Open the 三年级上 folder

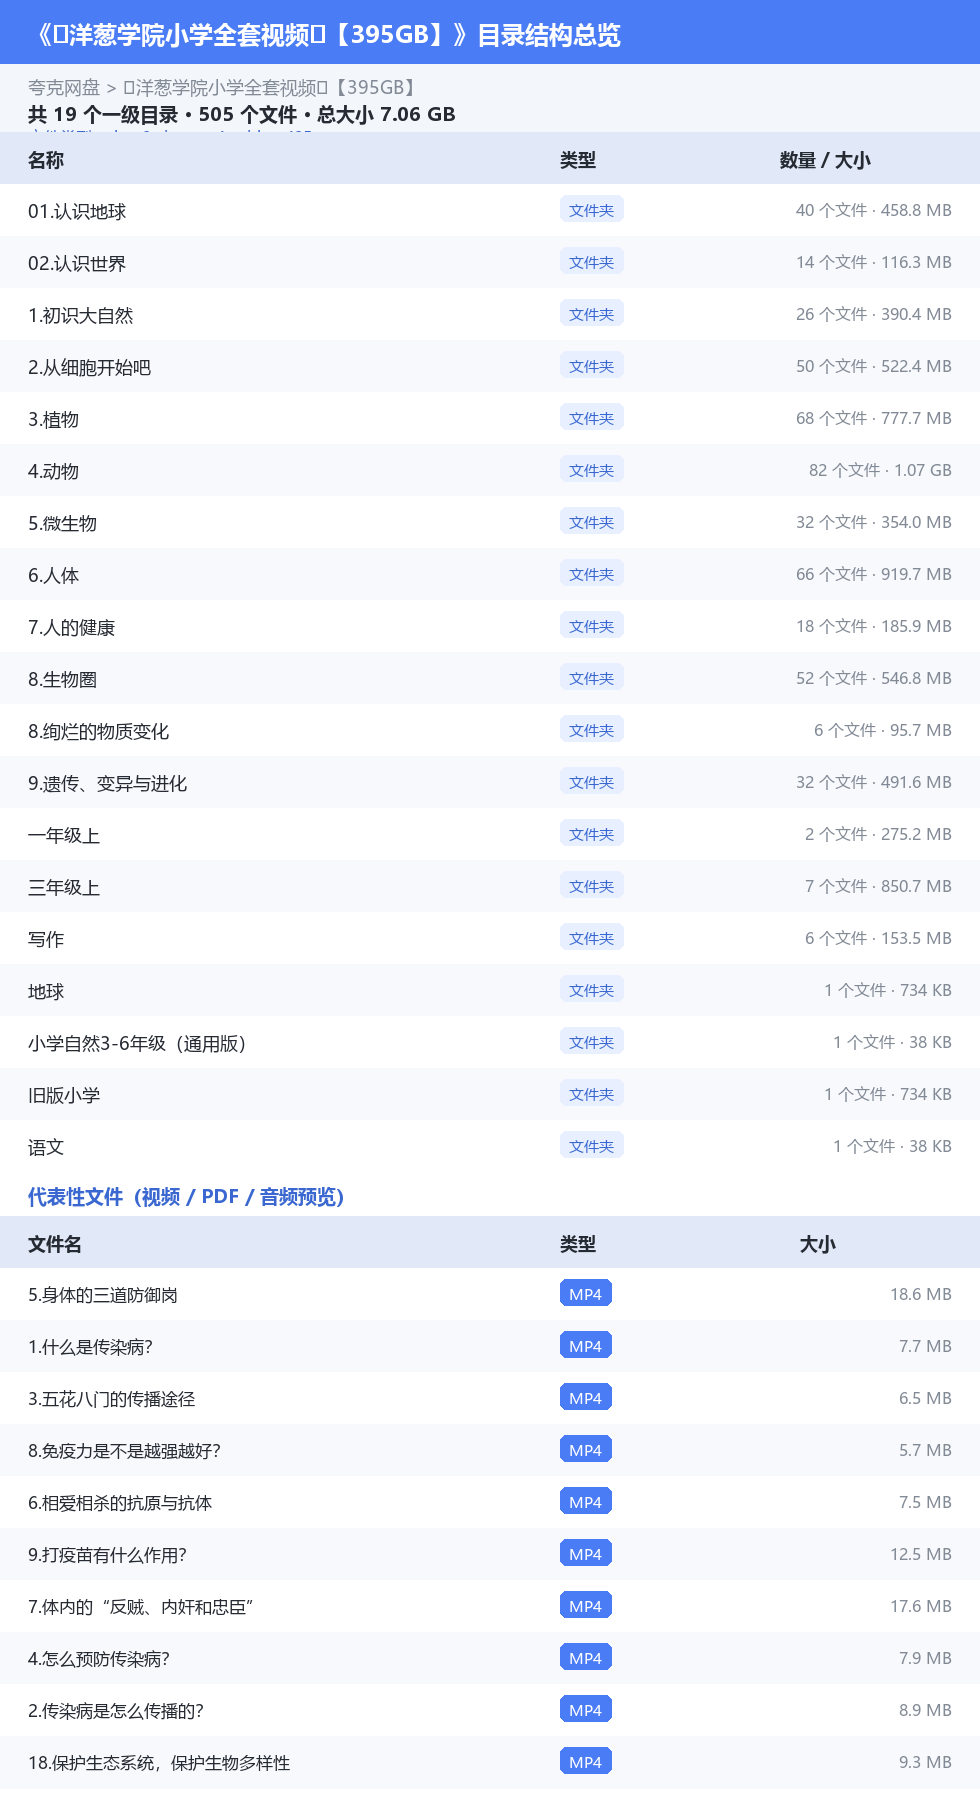click(64, 887)
